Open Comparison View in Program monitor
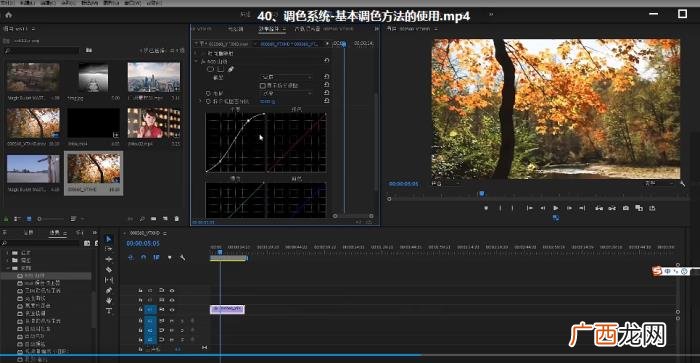Viewport: 700px width, 363px height. click(639, 208)
